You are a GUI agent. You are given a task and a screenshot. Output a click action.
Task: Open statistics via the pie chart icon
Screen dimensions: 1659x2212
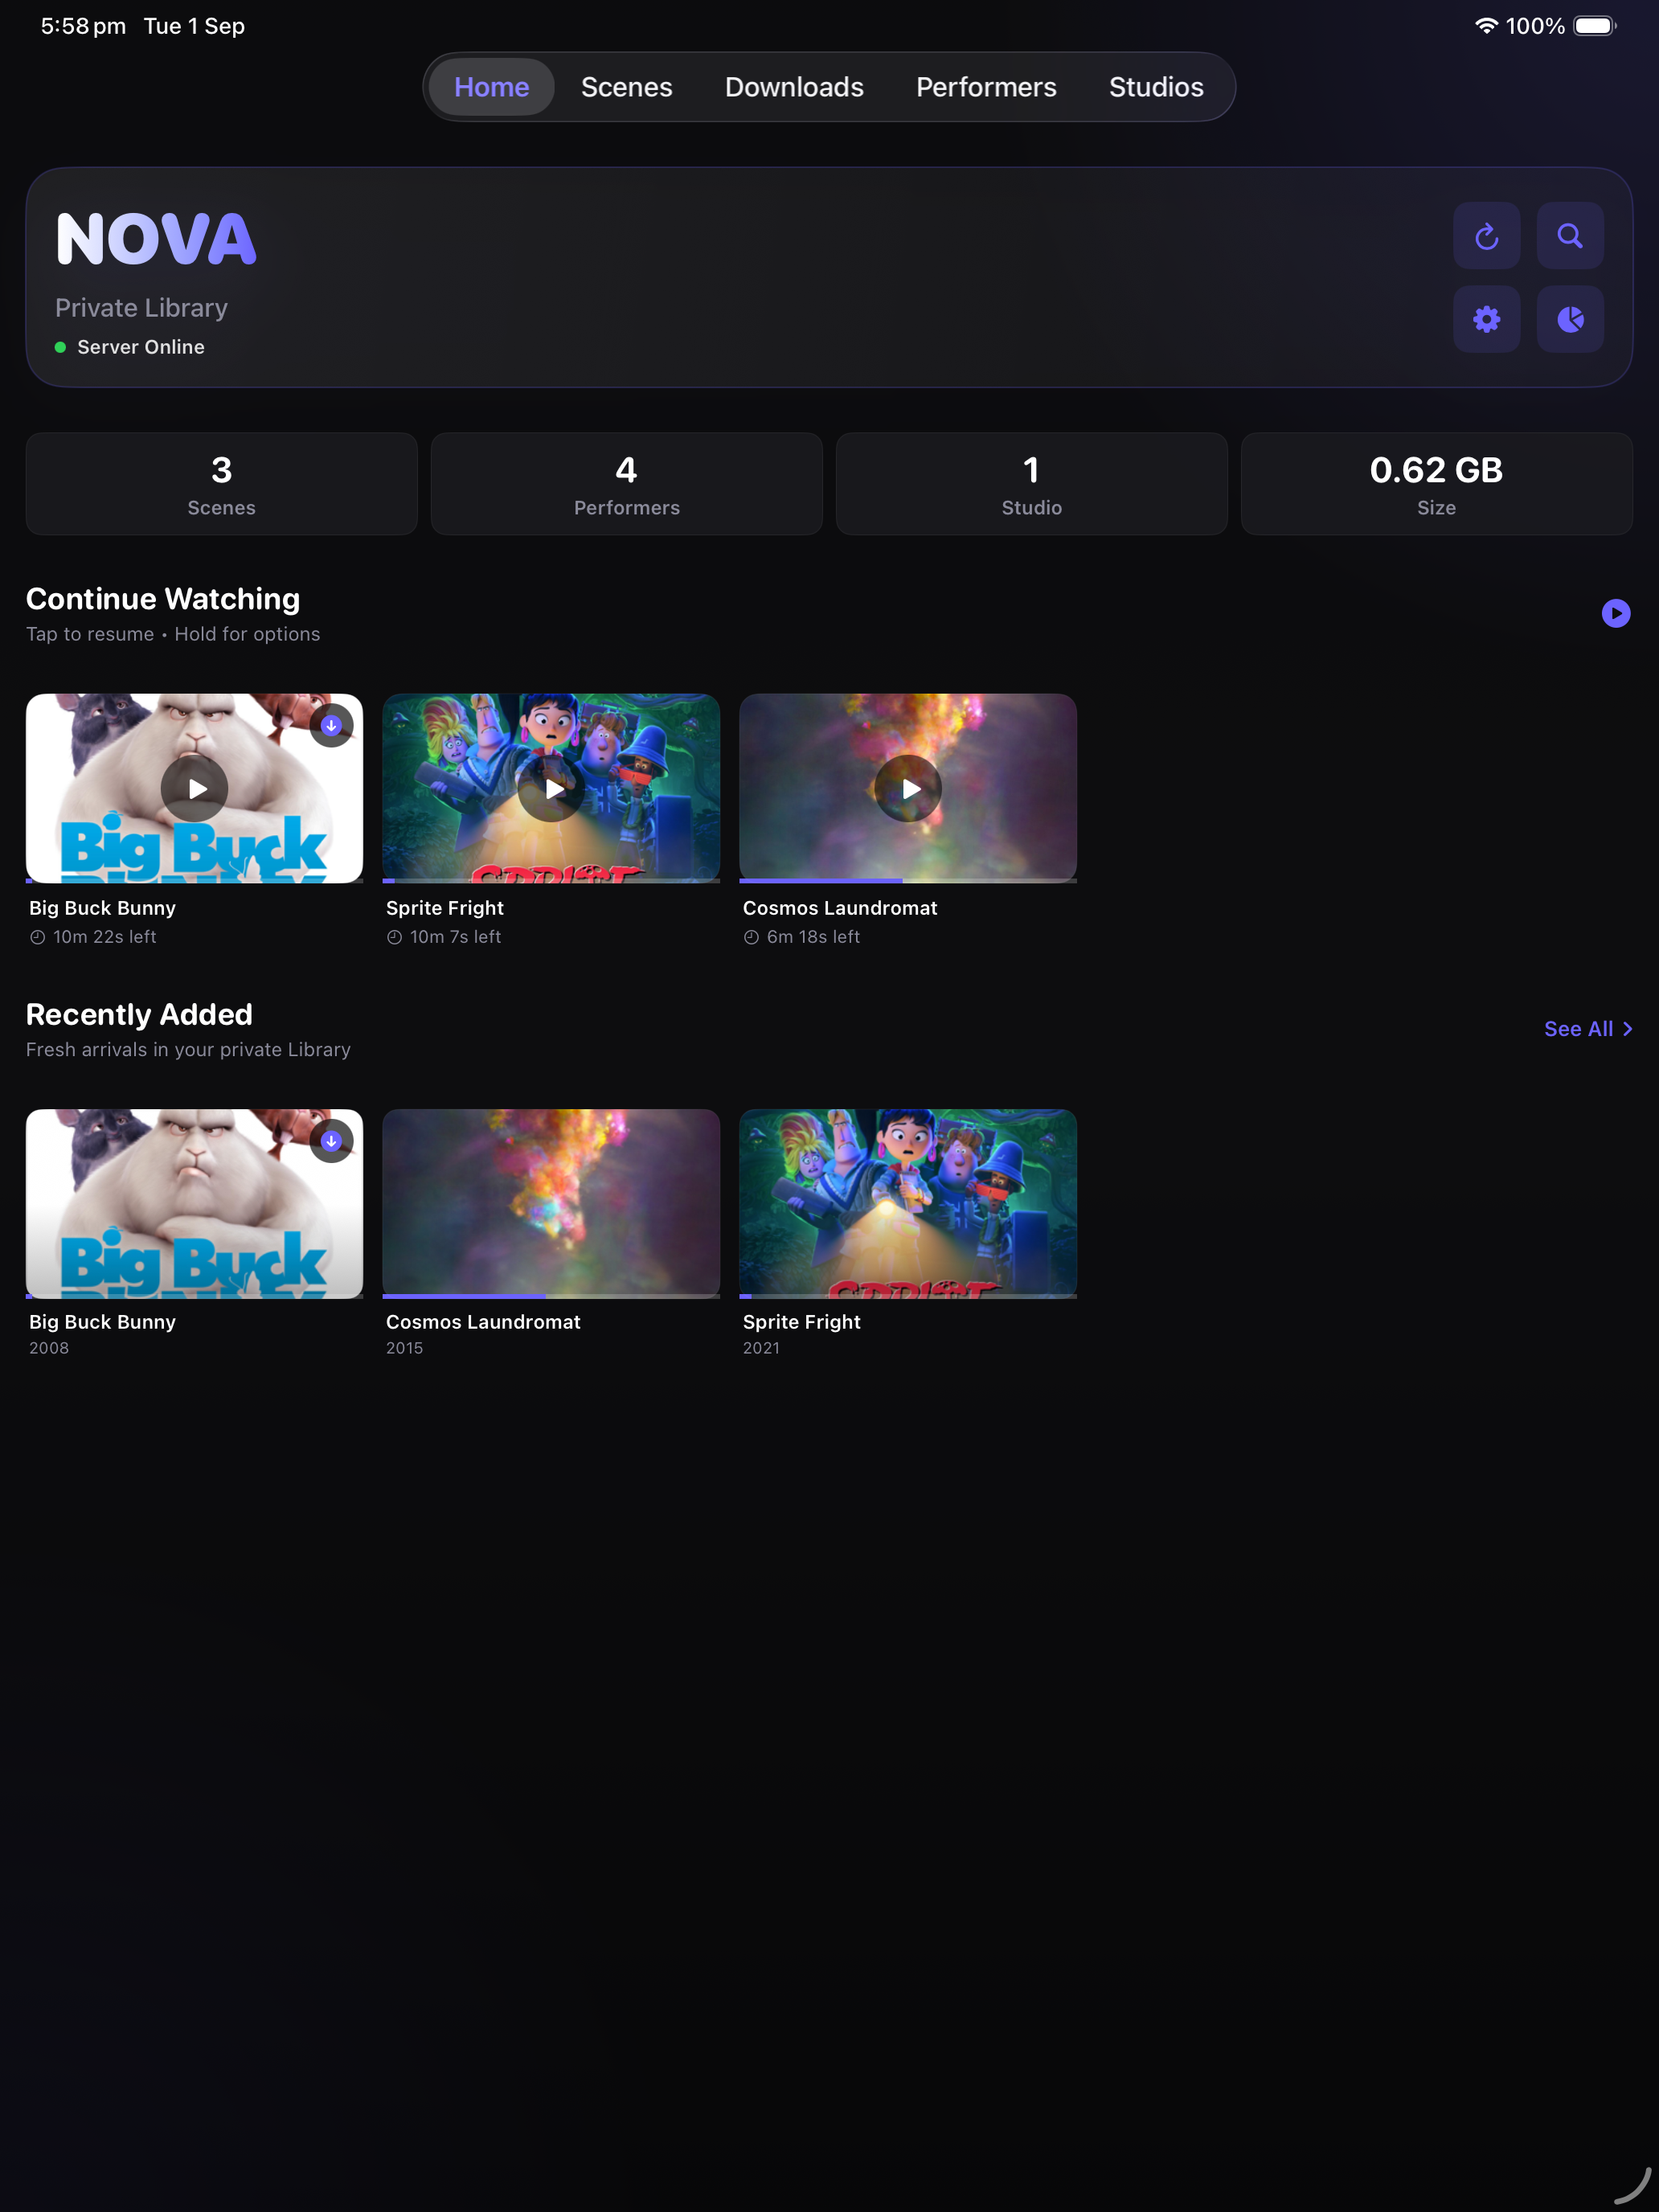point(1570,319)
